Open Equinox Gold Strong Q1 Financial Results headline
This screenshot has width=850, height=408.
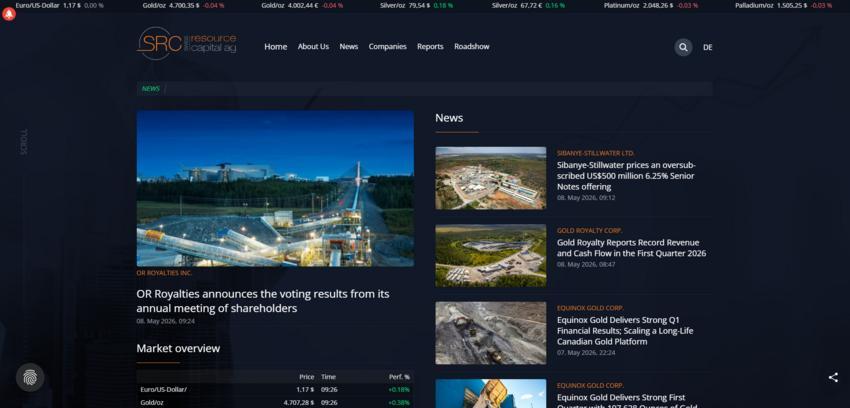[624, 331]
